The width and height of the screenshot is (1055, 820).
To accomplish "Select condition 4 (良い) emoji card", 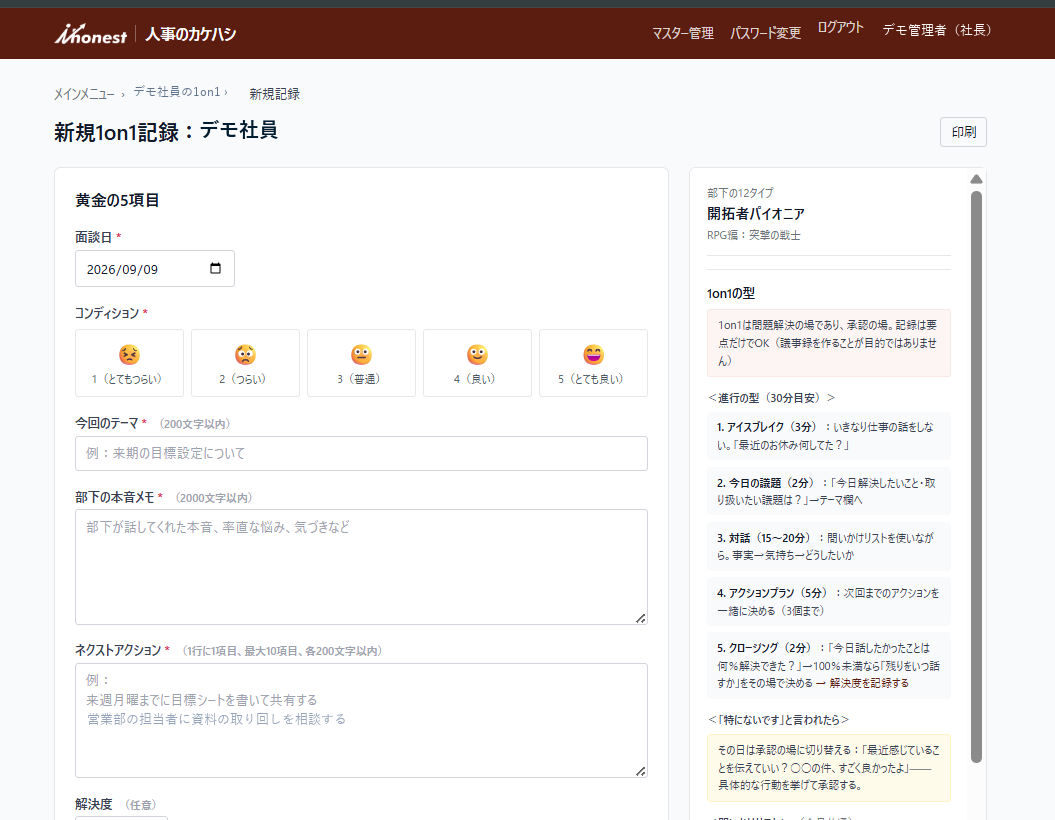I will [x=477, y=363].
